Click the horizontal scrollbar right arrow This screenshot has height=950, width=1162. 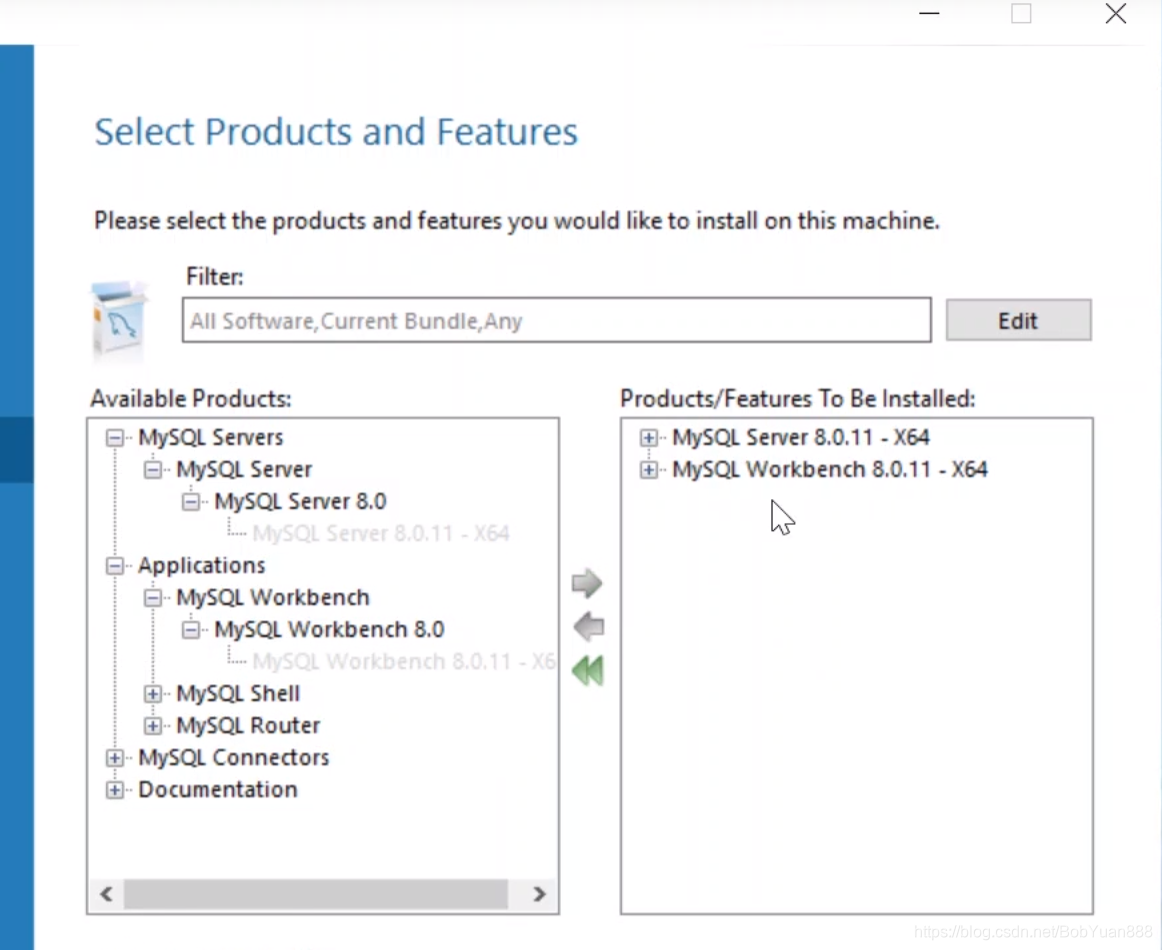pos(540,894)
